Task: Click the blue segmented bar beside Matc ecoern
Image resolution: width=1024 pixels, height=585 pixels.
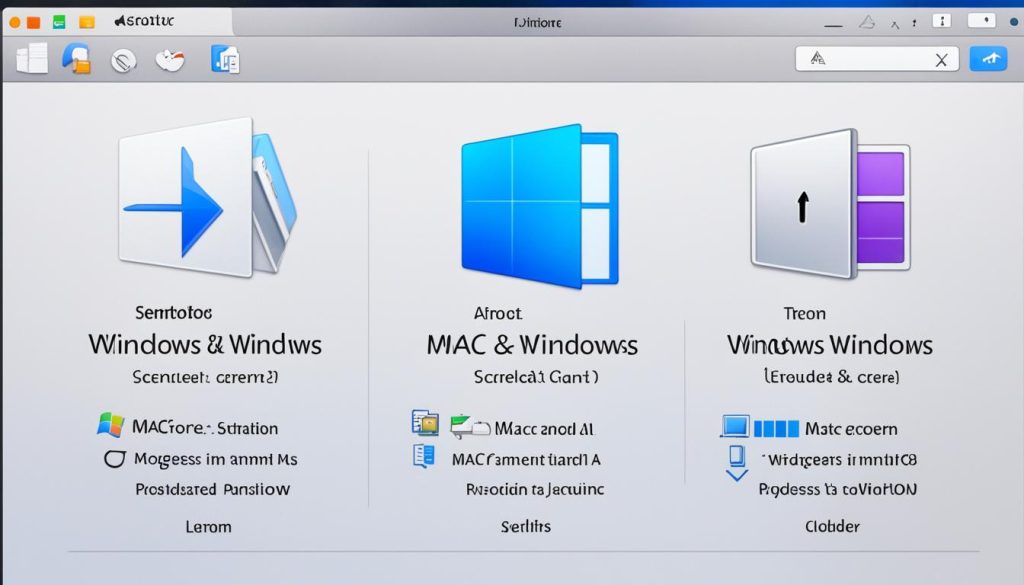Action: coord(776,428)
